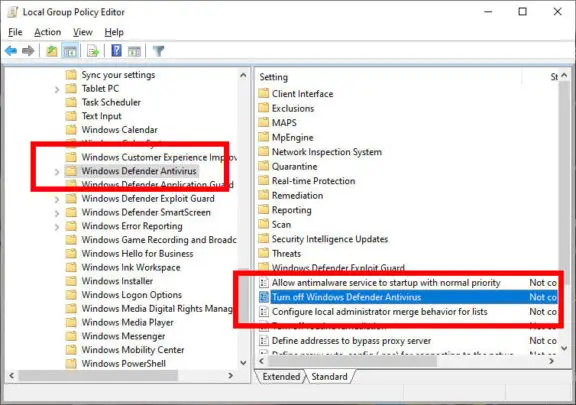Switch to the Extended tab
Viewport: 576px width, 405px height.
tap(281, 377)
